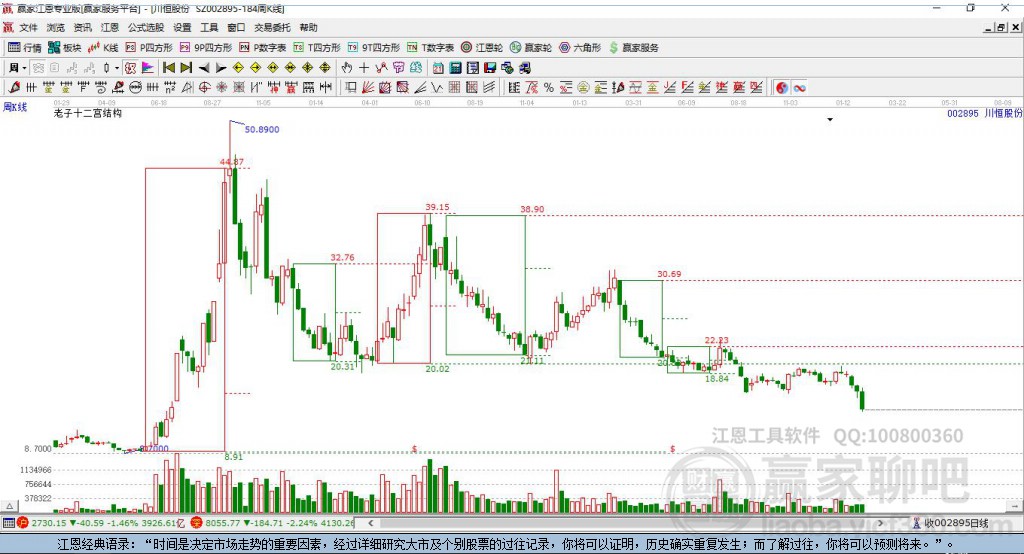This screenshot has height=554, width=1024.
Task: Open the 江恩轮 Gann wheel
Action: pos(482,48)
